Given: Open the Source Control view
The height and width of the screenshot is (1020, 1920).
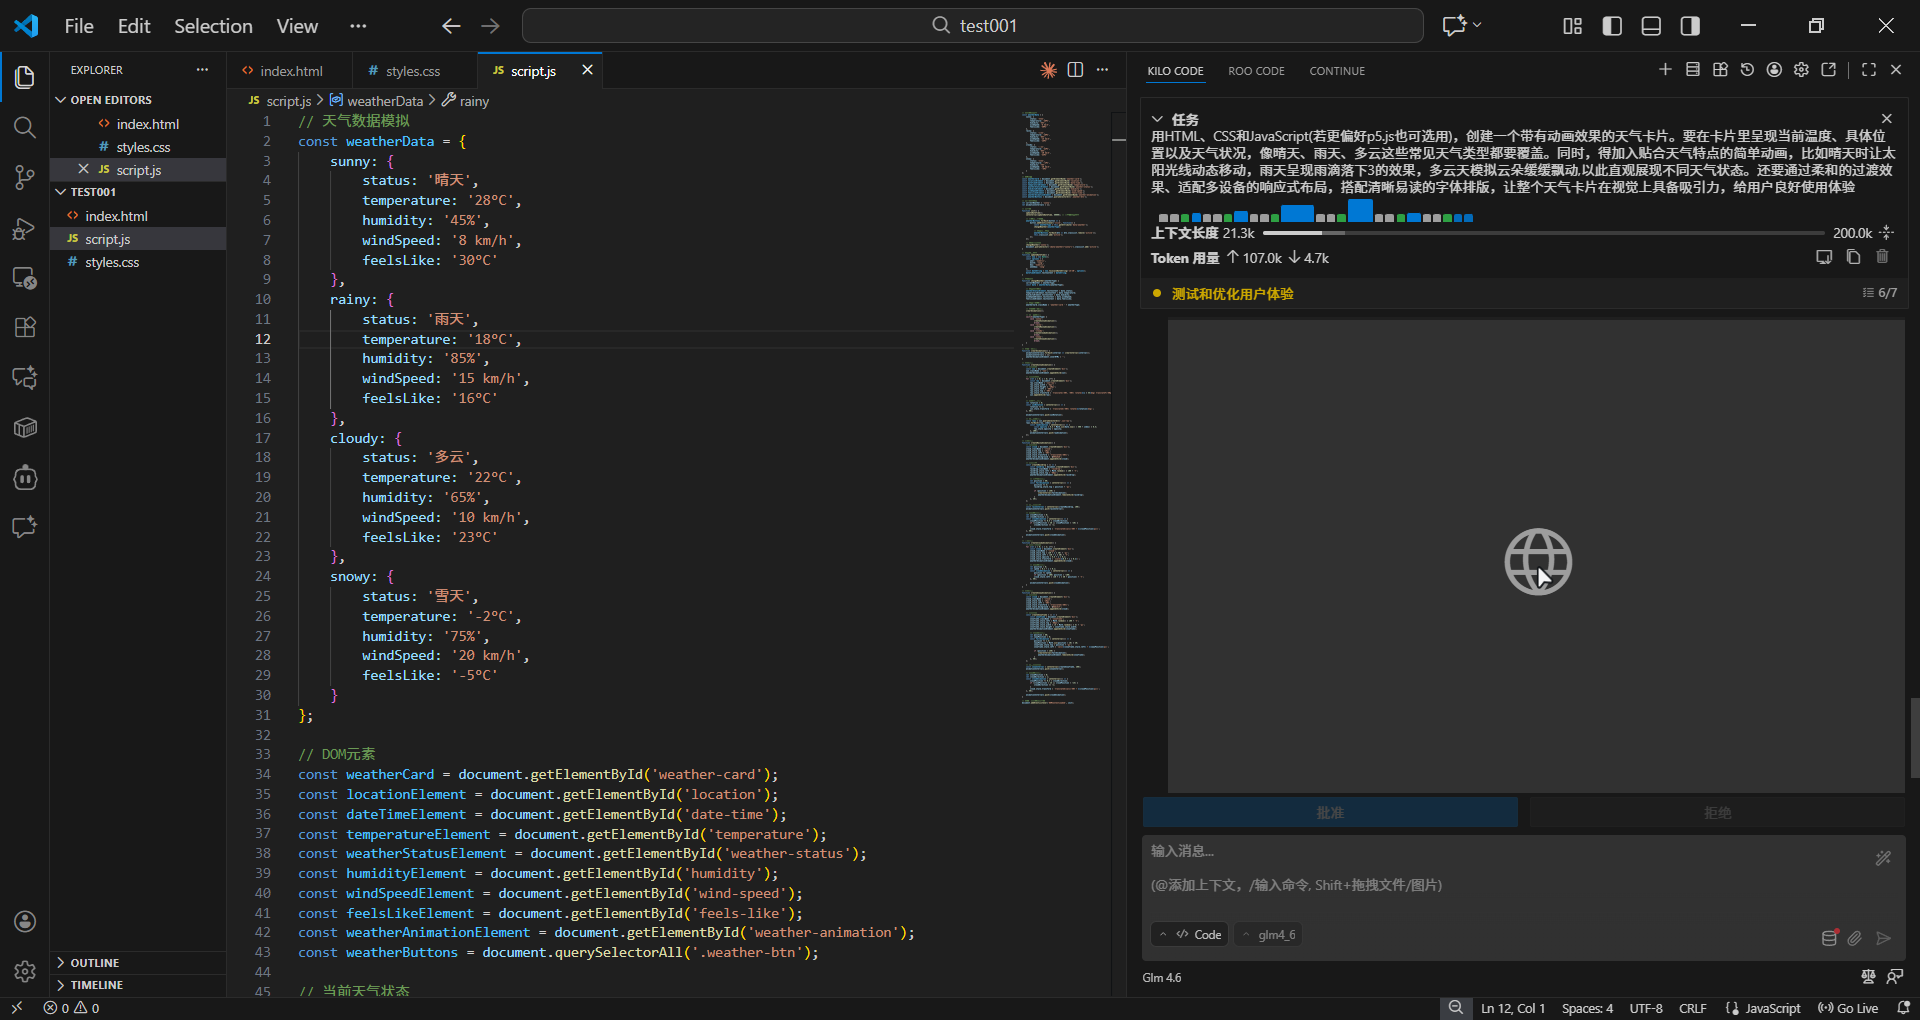Looking at the screenshot, I should coord(25,177).
